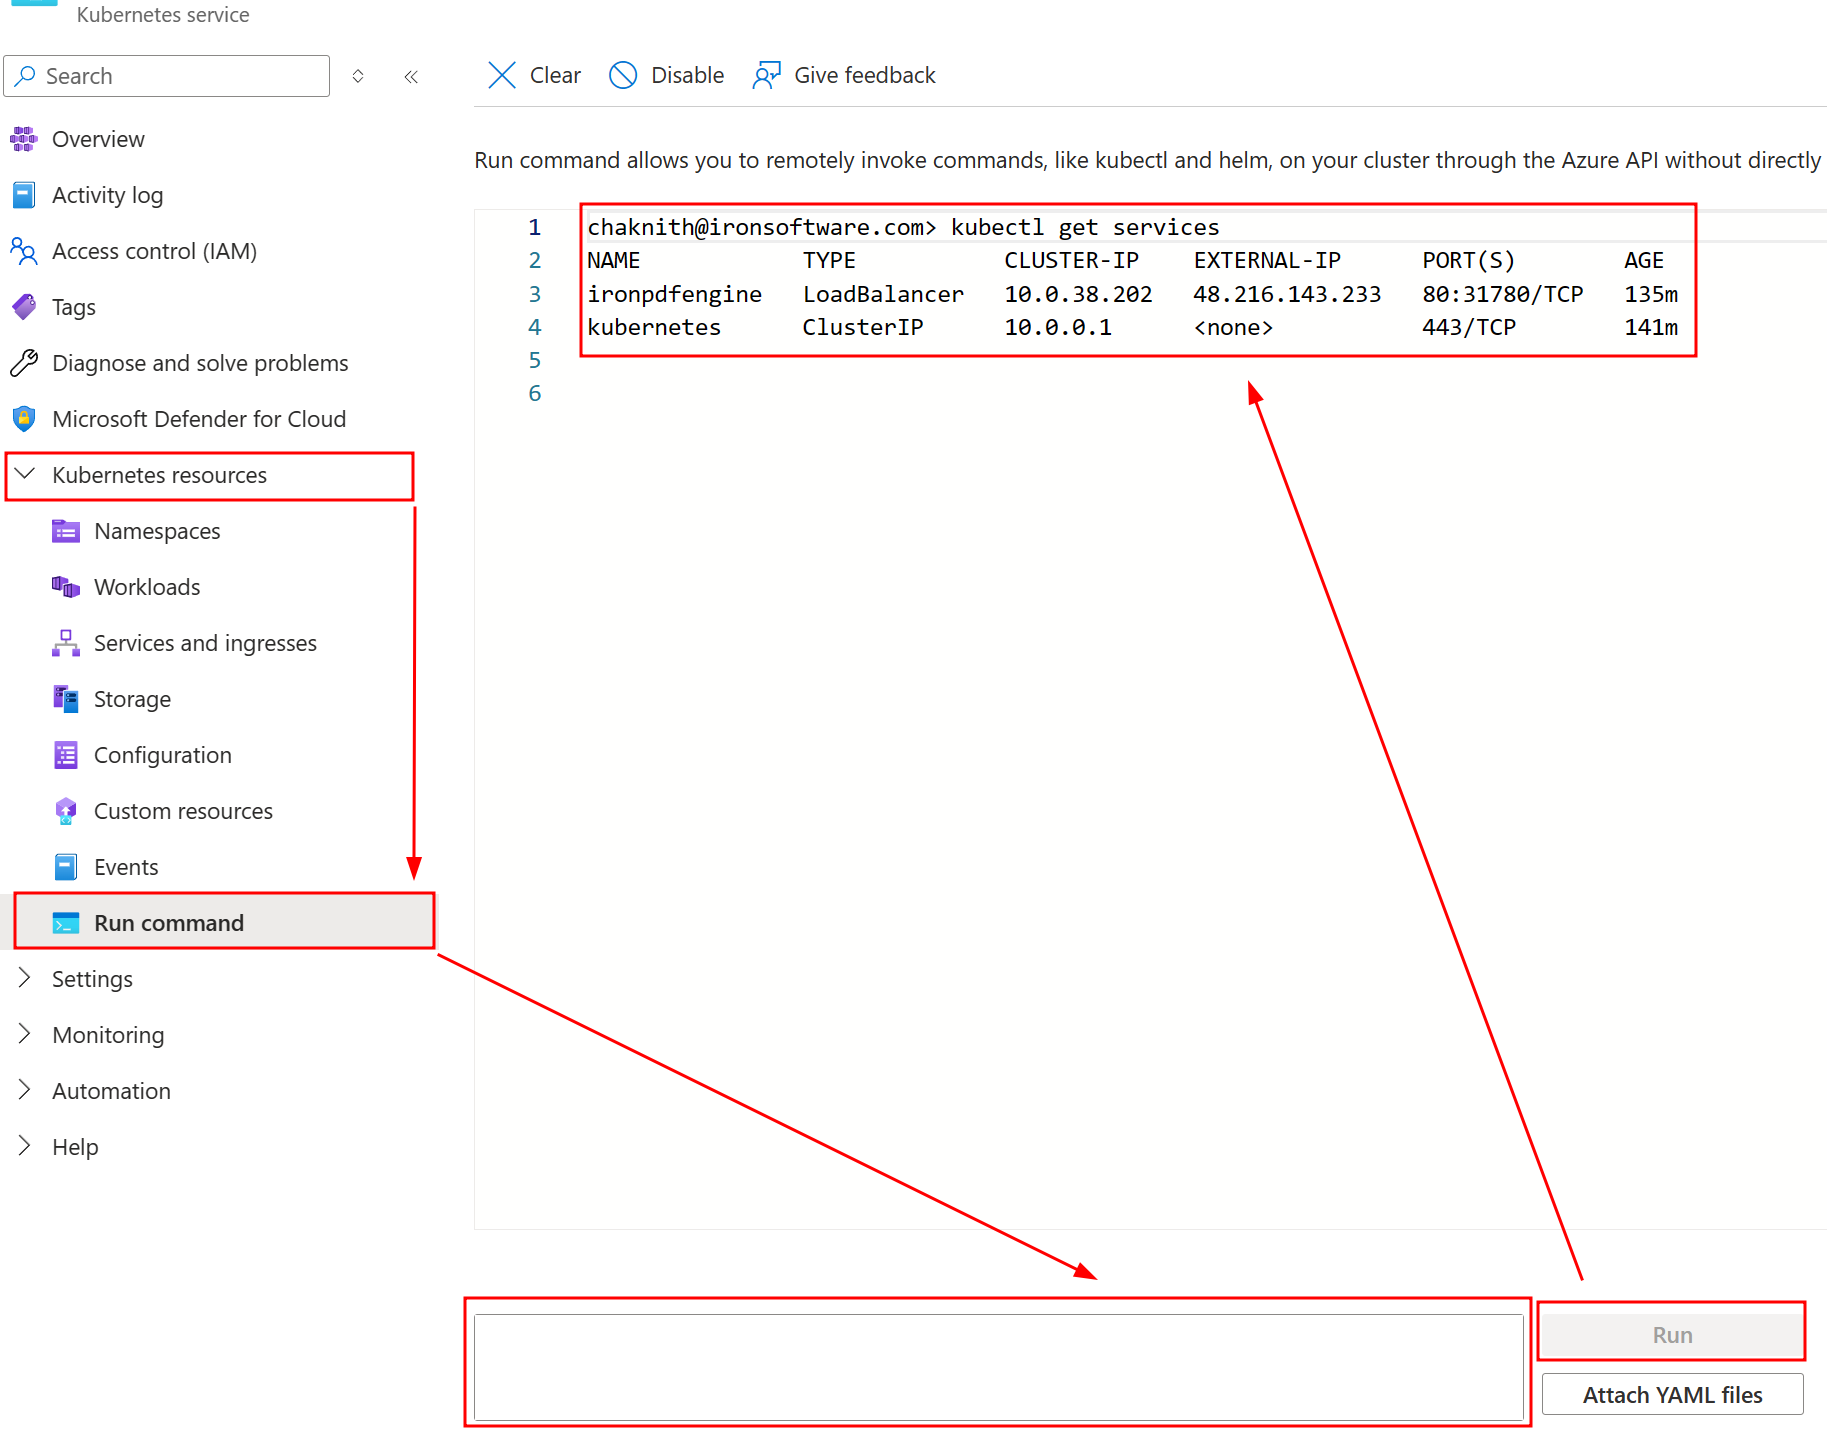Click the Configuration icon
The height and width of the screenshot is (1433, 1827).
[x=66, y=755]
